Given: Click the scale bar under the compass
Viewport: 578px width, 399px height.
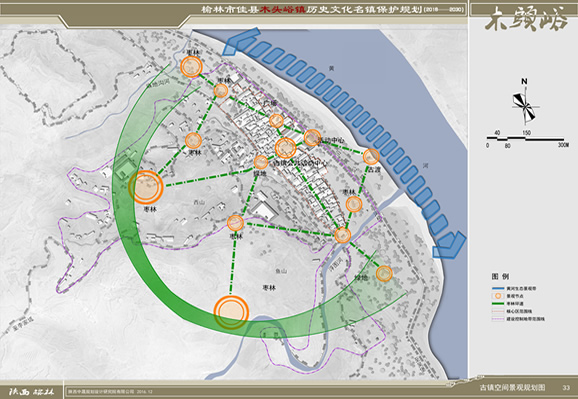Looking at the screenshot, I should [527, 139].
